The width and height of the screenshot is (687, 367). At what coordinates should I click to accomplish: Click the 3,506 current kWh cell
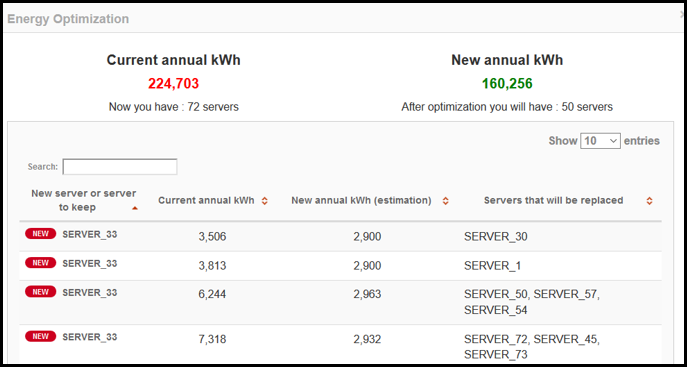coord(212,237)
